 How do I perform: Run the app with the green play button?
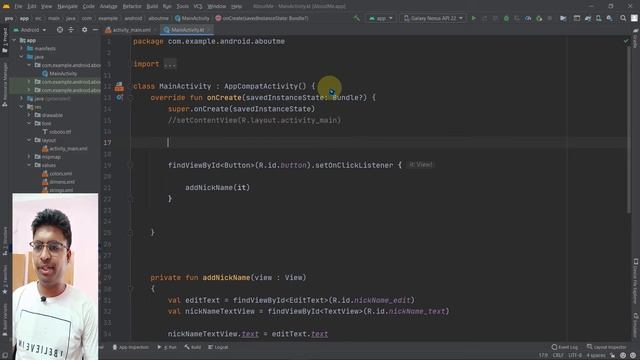(x=473, y=18)
